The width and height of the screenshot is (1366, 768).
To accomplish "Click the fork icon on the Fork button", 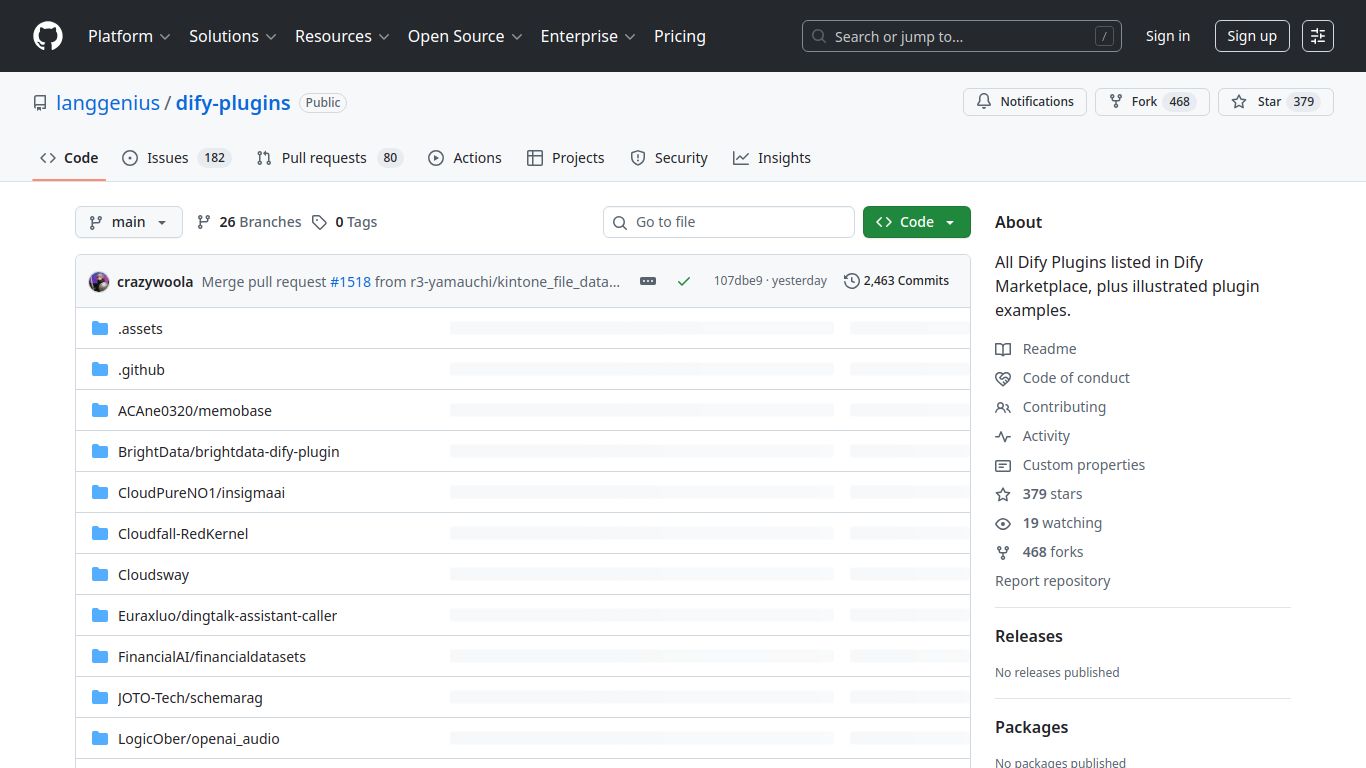I will tap(1113, 101).
